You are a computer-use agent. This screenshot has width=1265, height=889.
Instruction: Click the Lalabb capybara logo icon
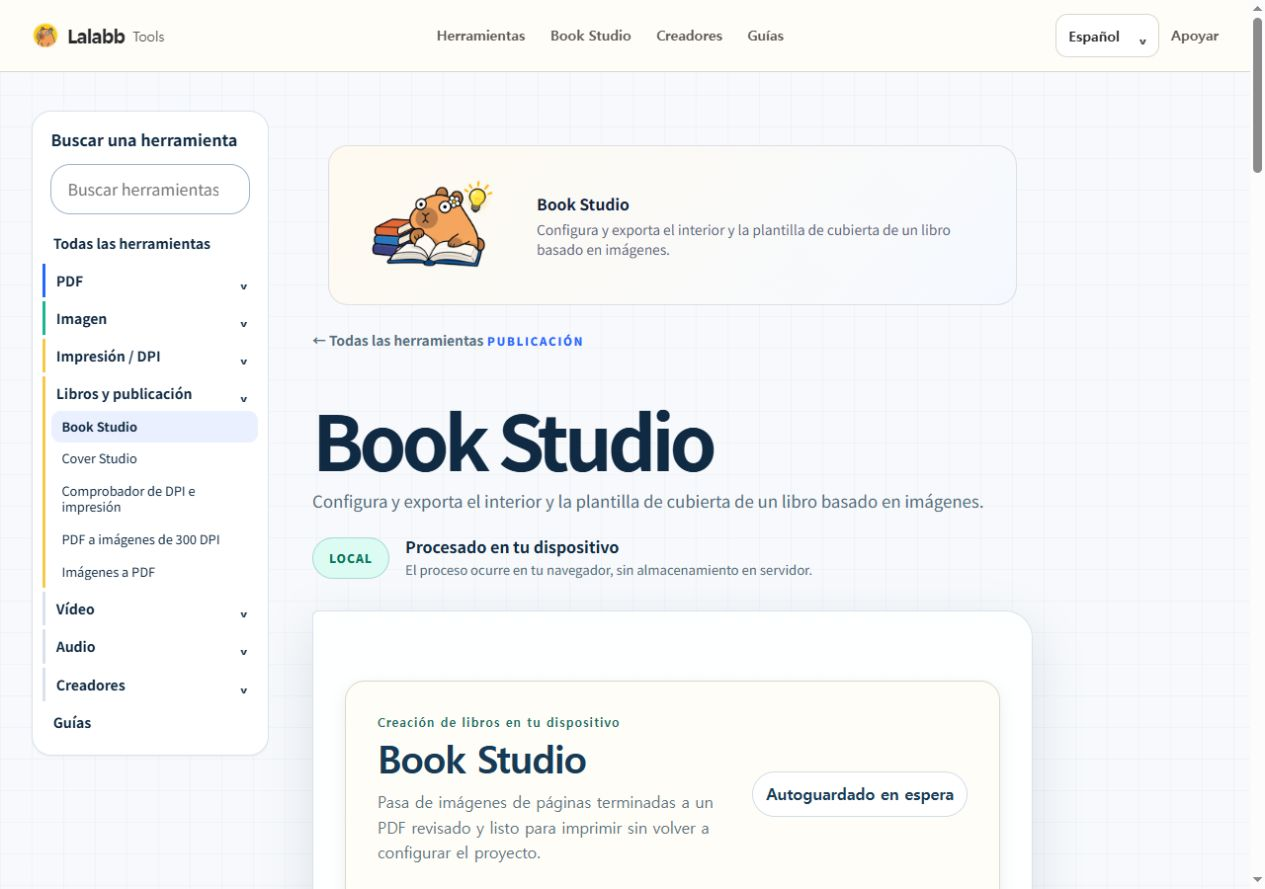(x=45, y=36)
